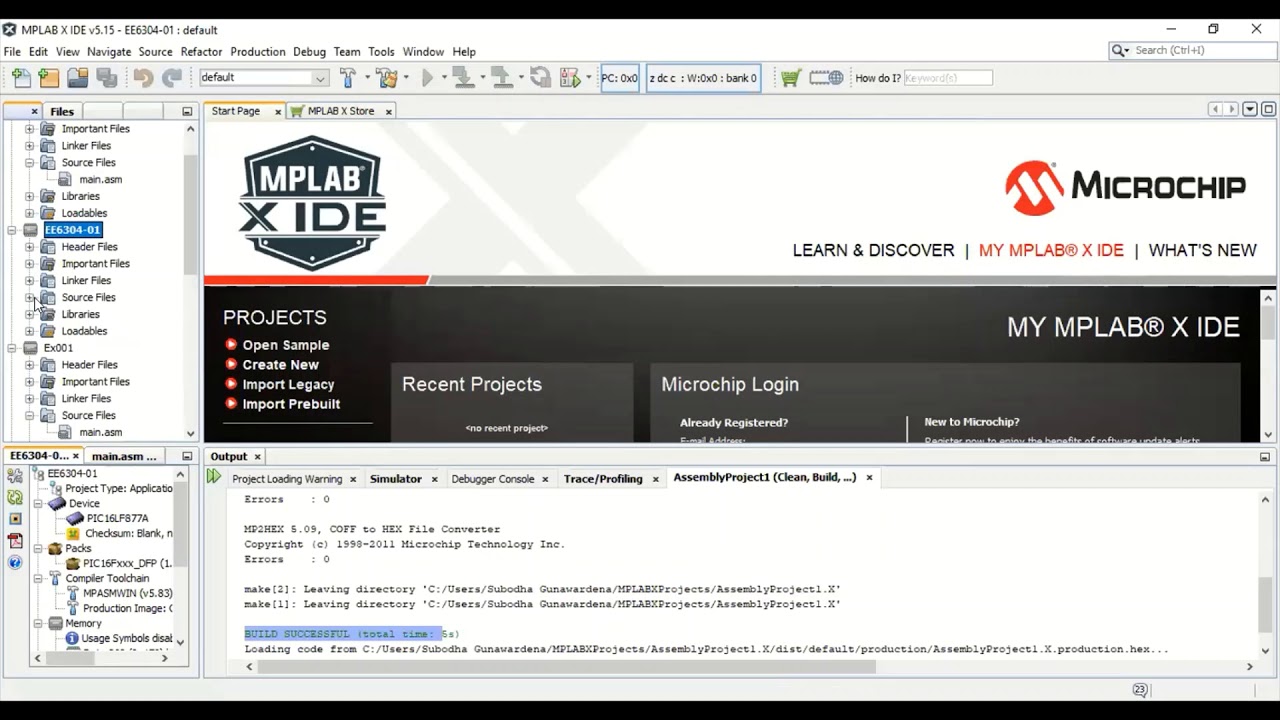The width and height of the screenshot is (1280, 720).
Task: Select MPASMWIN (v5.83) toolchain entry
Action: click(x=127, y=593)
